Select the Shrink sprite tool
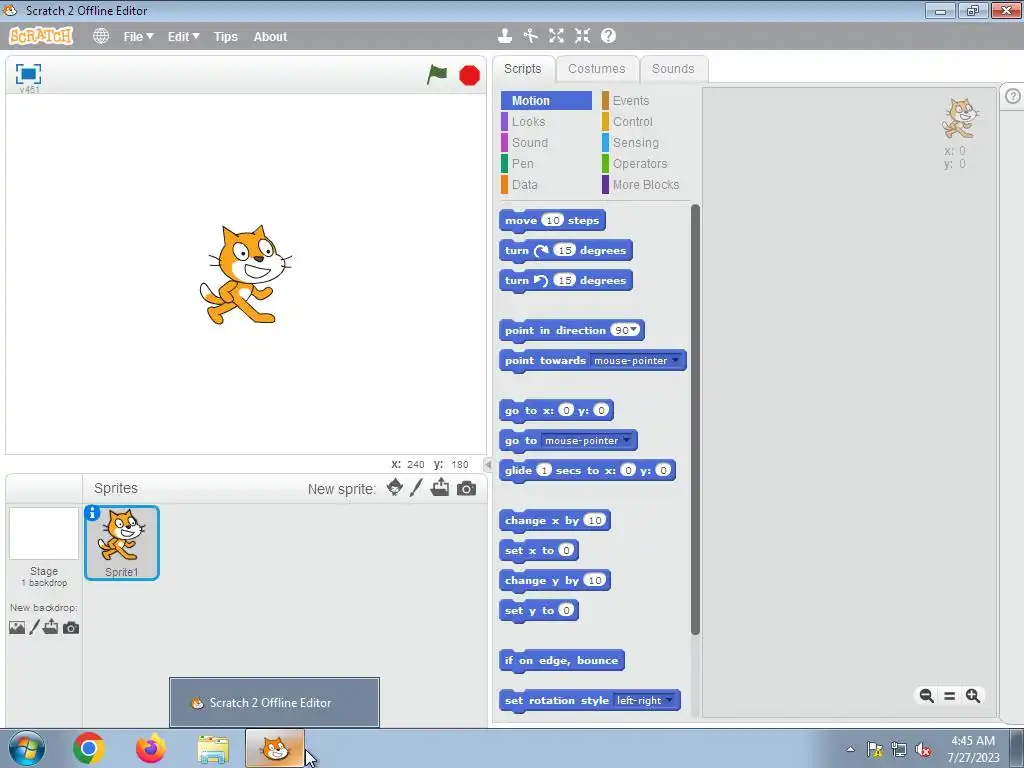The image size is (1024, 768). click(x=582, y=36)
